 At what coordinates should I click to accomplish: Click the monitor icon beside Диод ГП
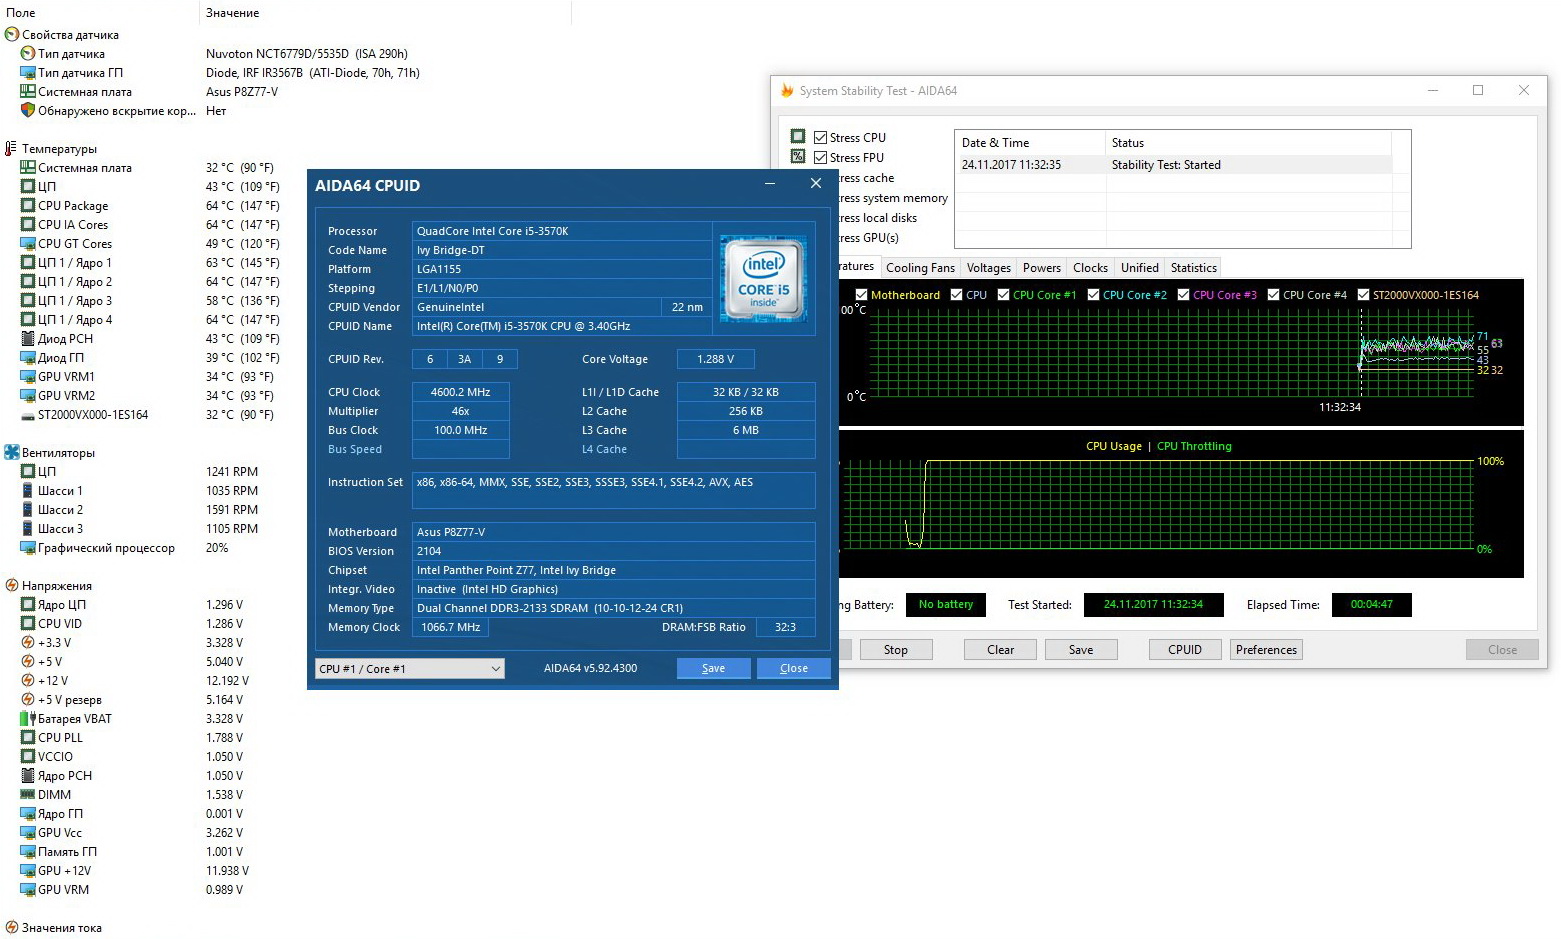28,357
